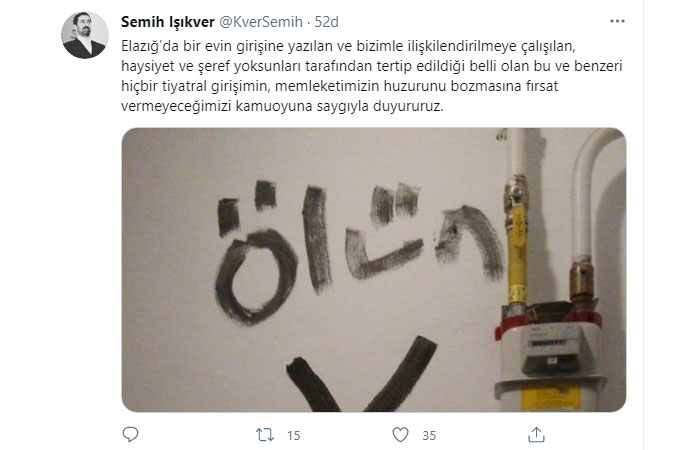The height and width of the screenshot is (450, 690).
Task: Click the reply speech bubble icon
Action: 130,435
